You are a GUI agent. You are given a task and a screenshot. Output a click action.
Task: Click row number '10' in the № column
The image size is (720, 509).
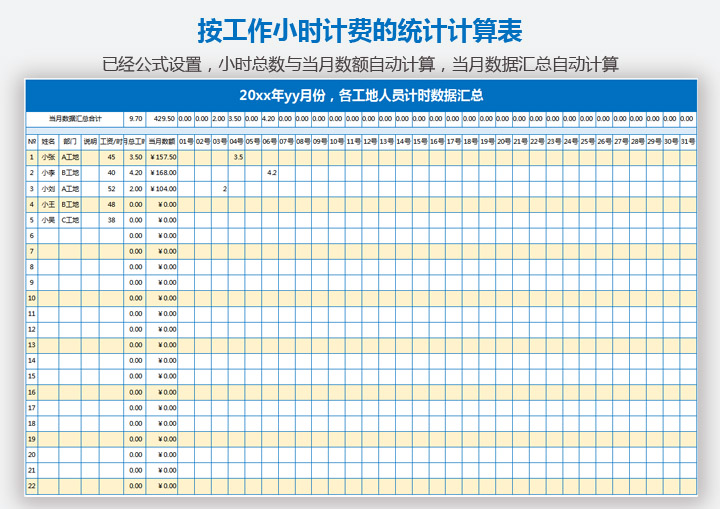click(32, 298)
